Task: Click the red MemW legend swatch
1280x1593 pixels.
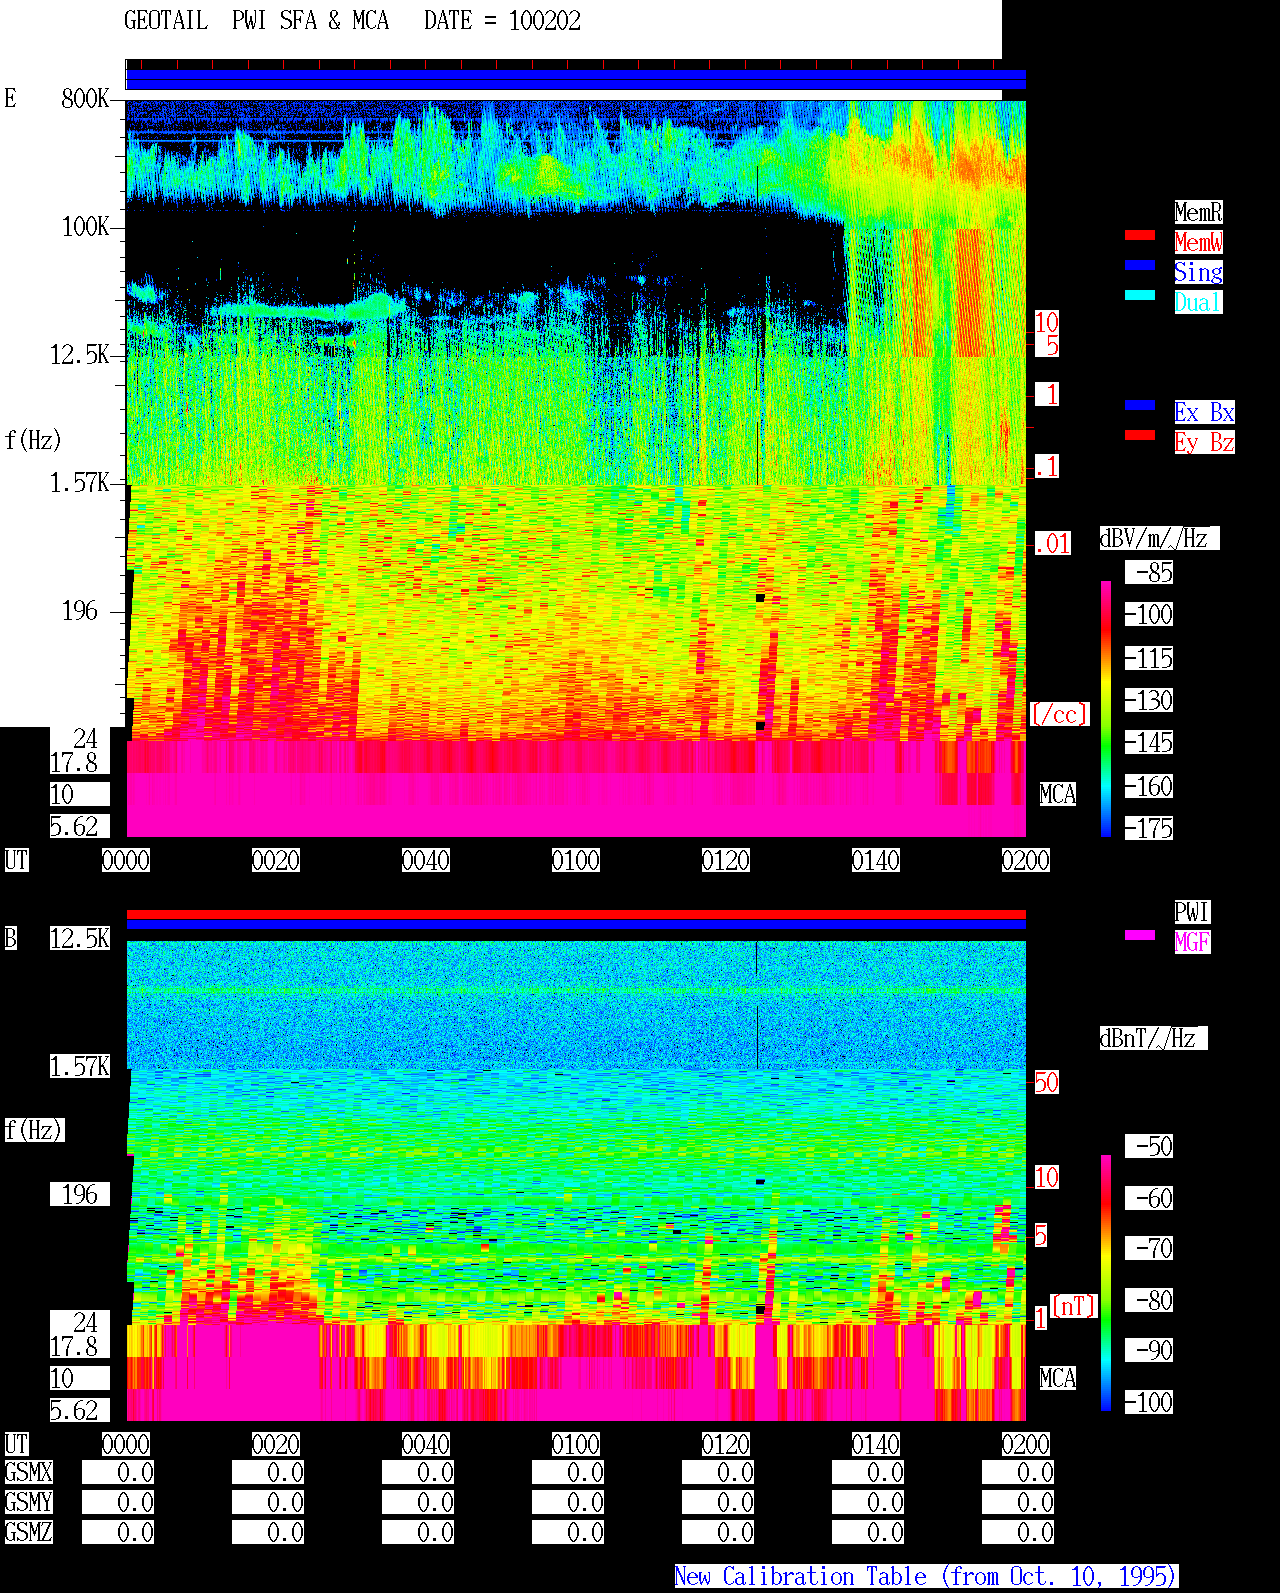Action: (1140, 235)
